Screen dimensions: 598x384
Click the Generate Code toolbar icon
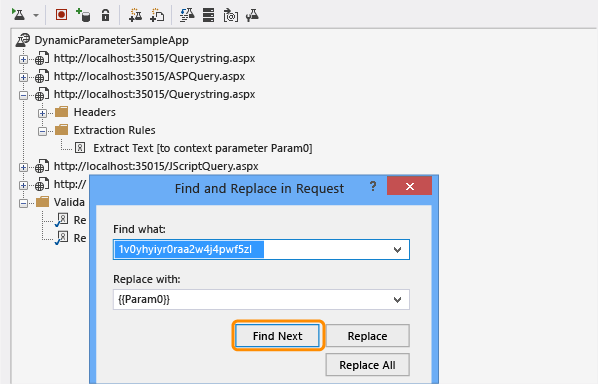187,15
